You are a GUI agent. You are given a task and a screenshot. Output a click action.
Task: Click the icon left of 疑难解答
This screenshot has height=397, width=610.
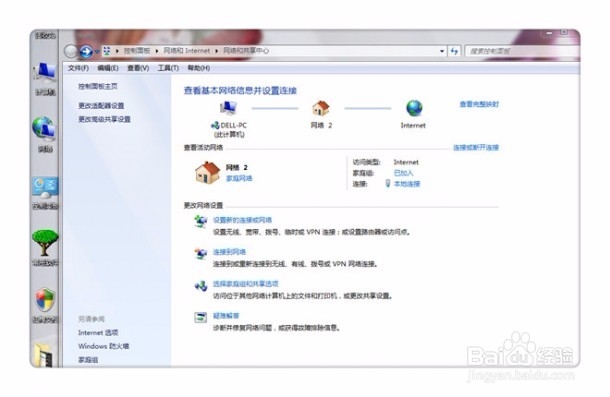point(201,317)
